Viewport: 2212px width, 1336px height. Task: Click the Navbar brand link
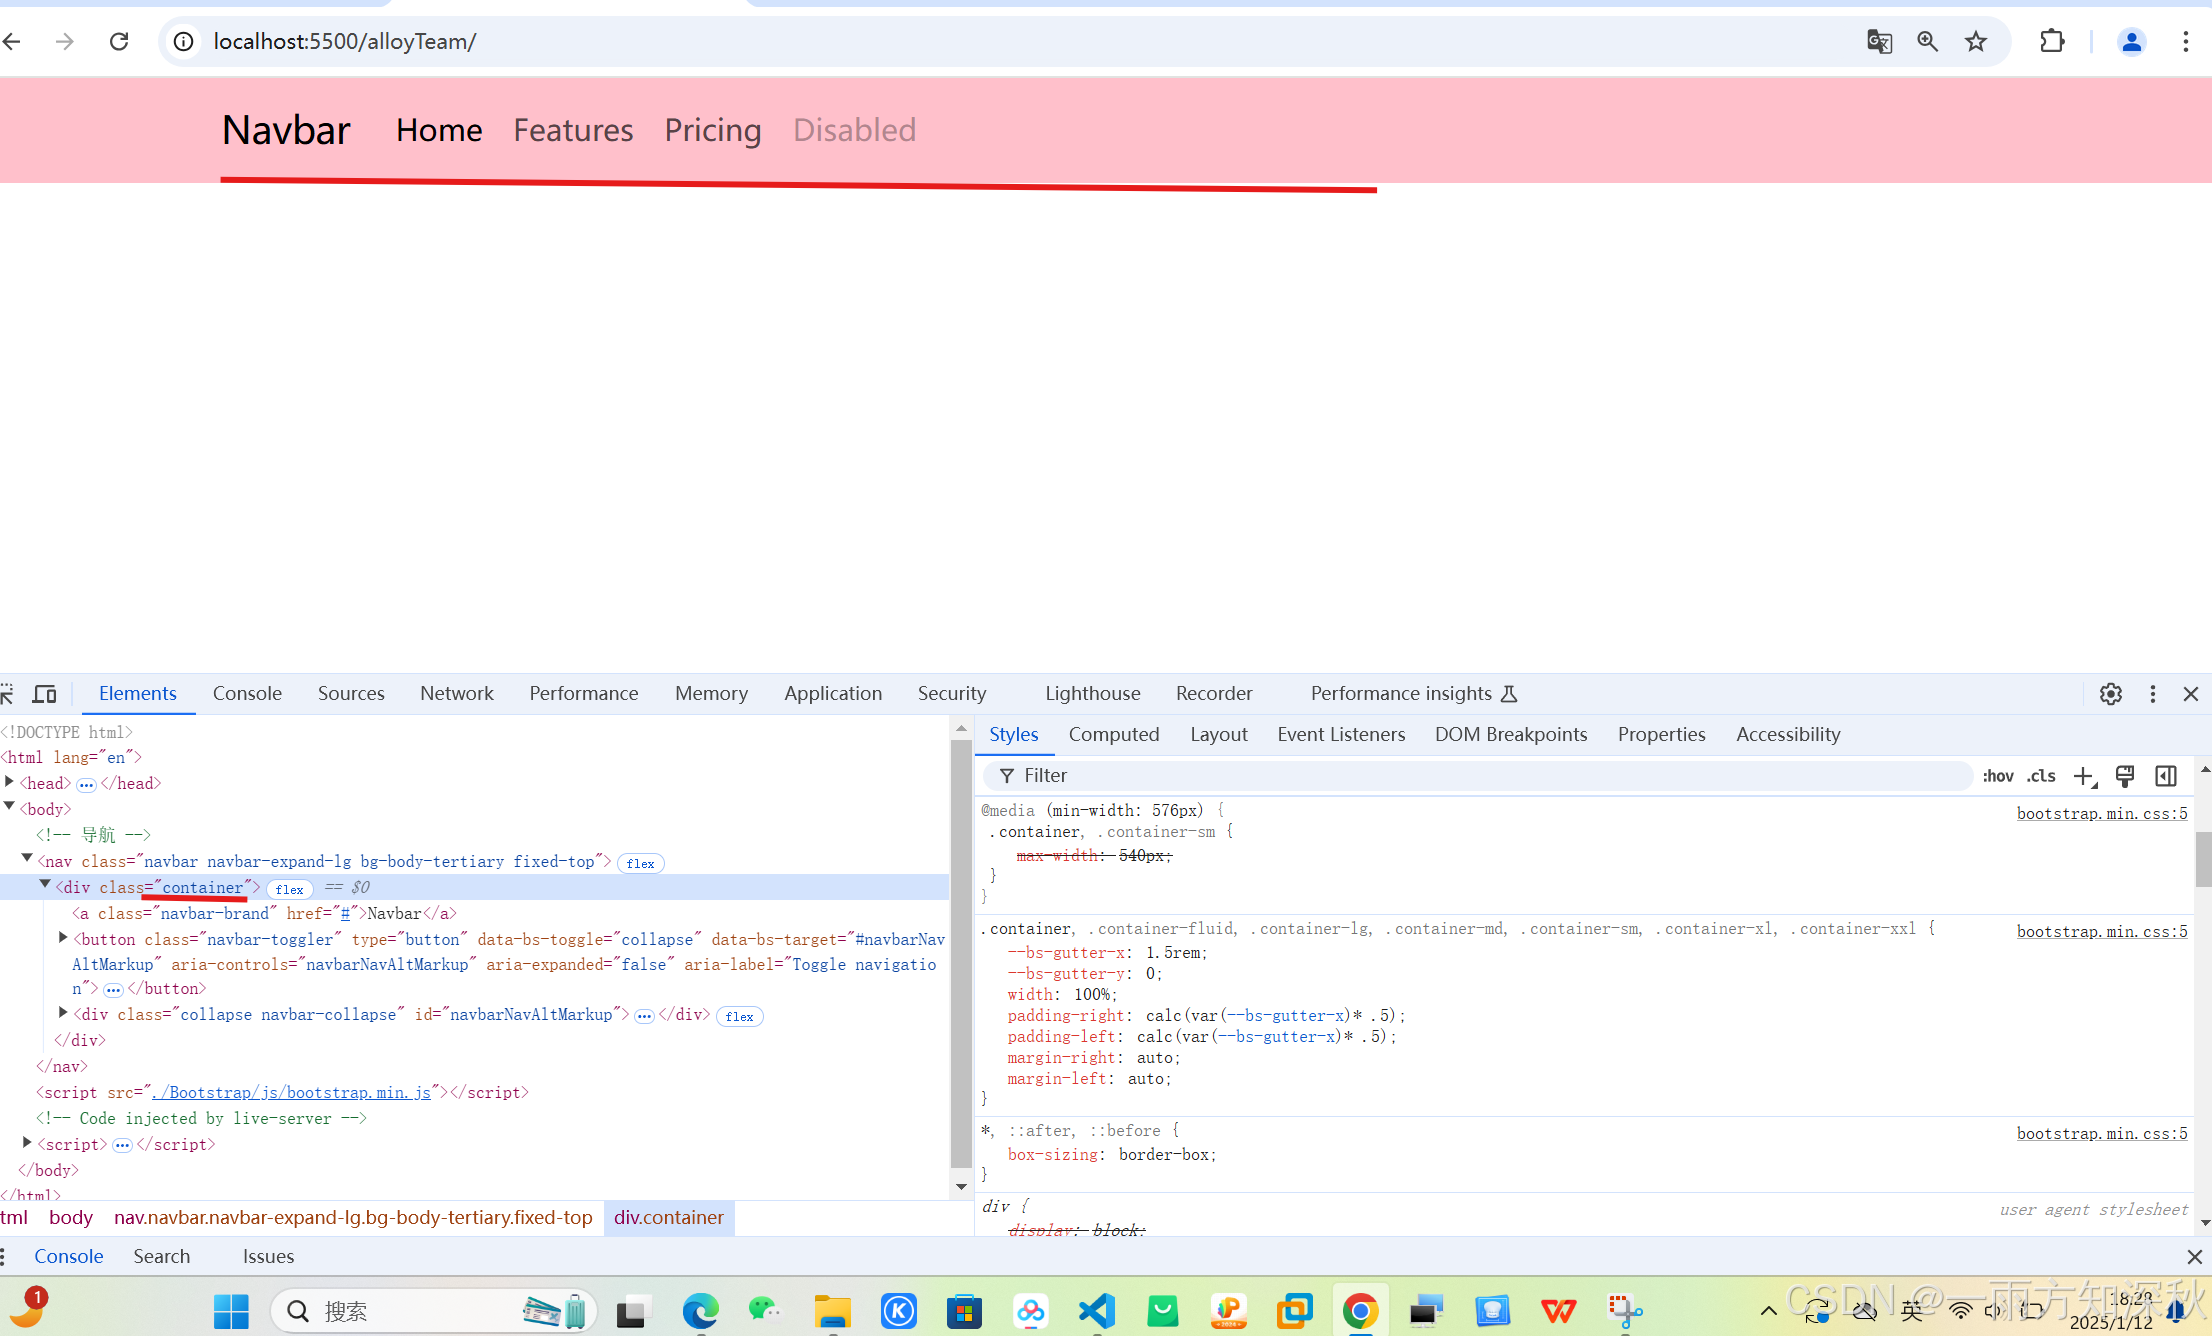click(x=286, y=130)
